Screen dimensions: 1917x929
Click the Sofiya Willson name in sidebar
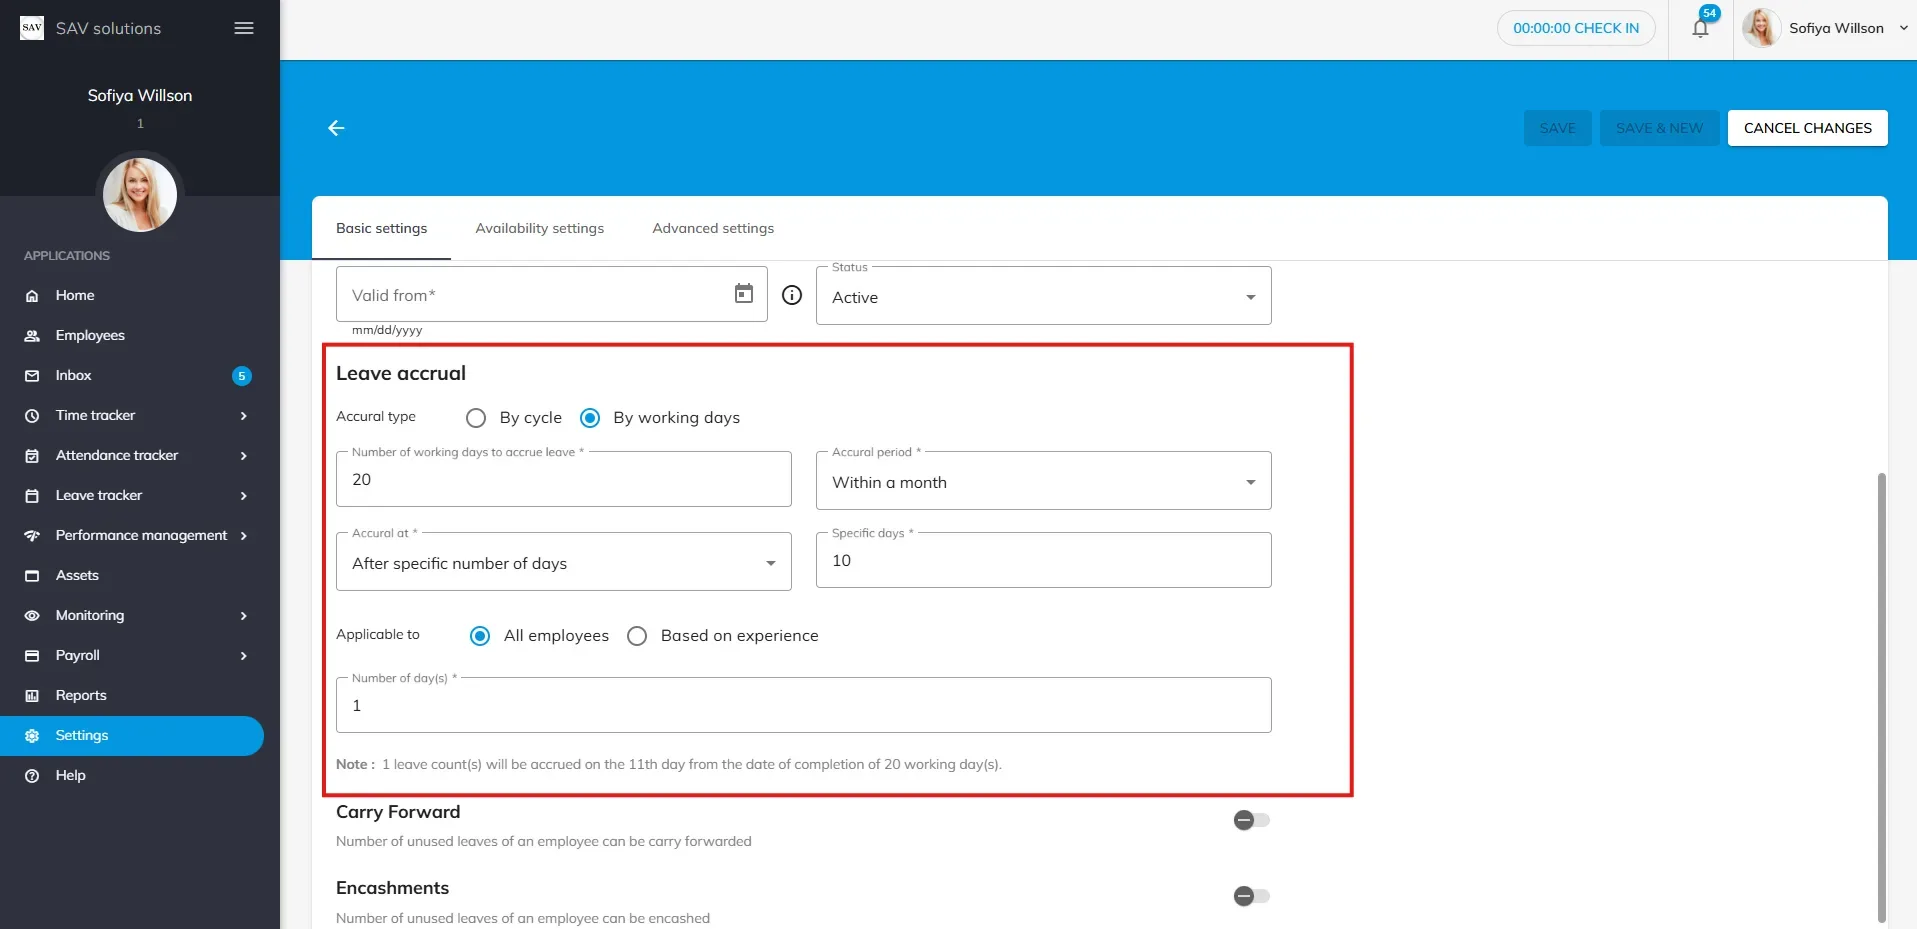click(140, 96)
